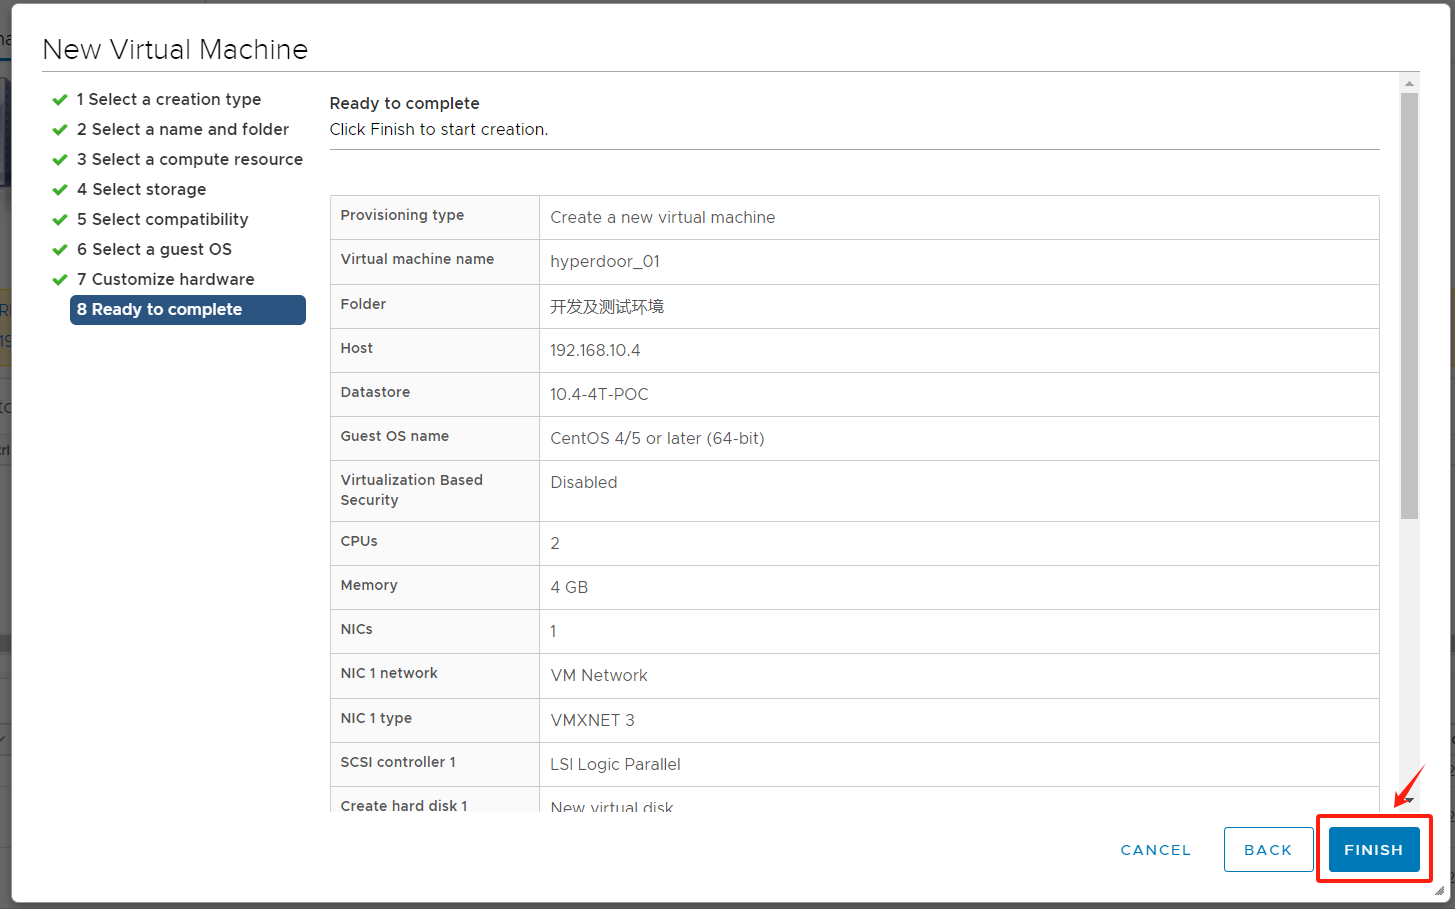1455x909 pixels.
Task: Click the 'hyperdoor_01' virtual machine name value
Action: (x=605, y=262)
